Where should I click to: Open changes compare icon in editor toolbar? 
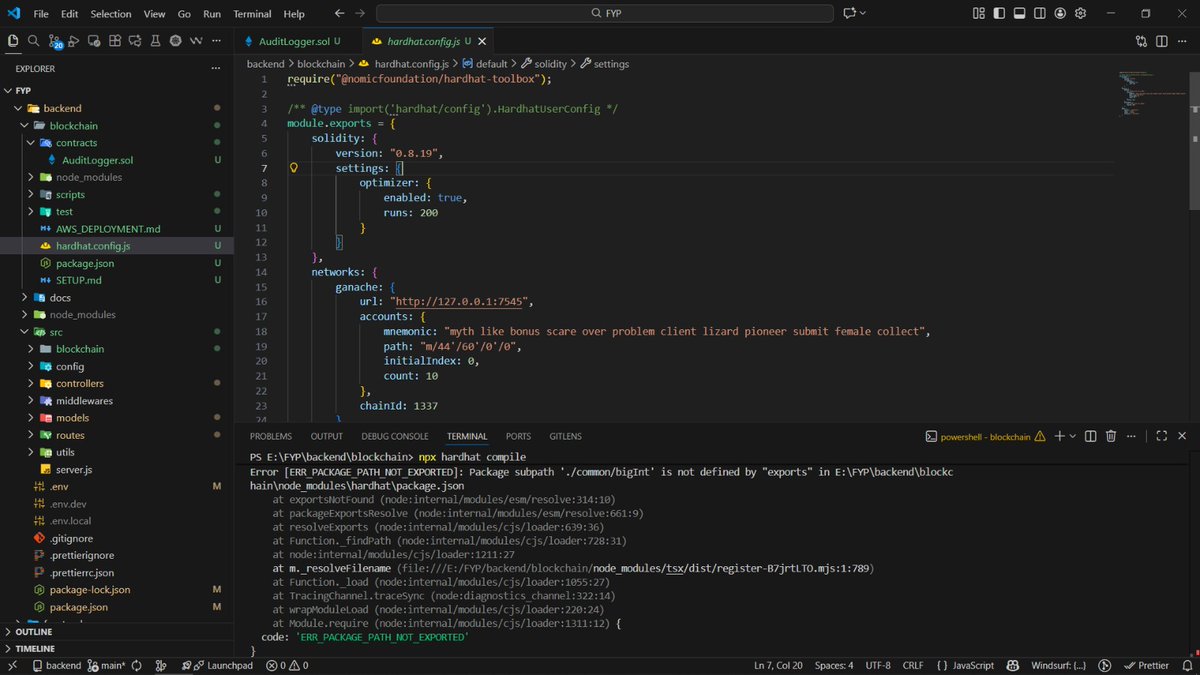pyautogui.click(x=1142, y=41)
